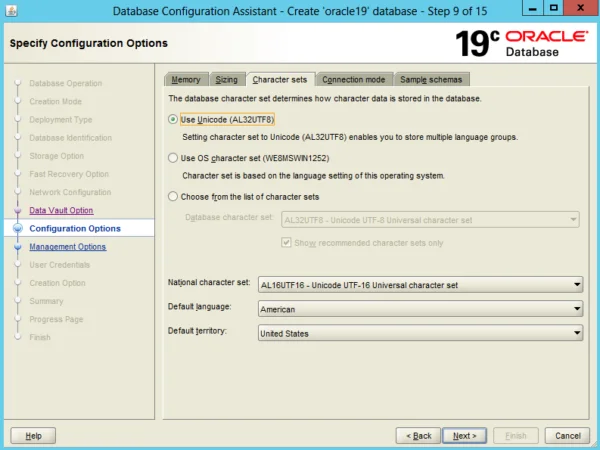Screen dimensions: 600x450
Task: Click the National character set label
Action: pyautogui.click(x=209, y=282)
